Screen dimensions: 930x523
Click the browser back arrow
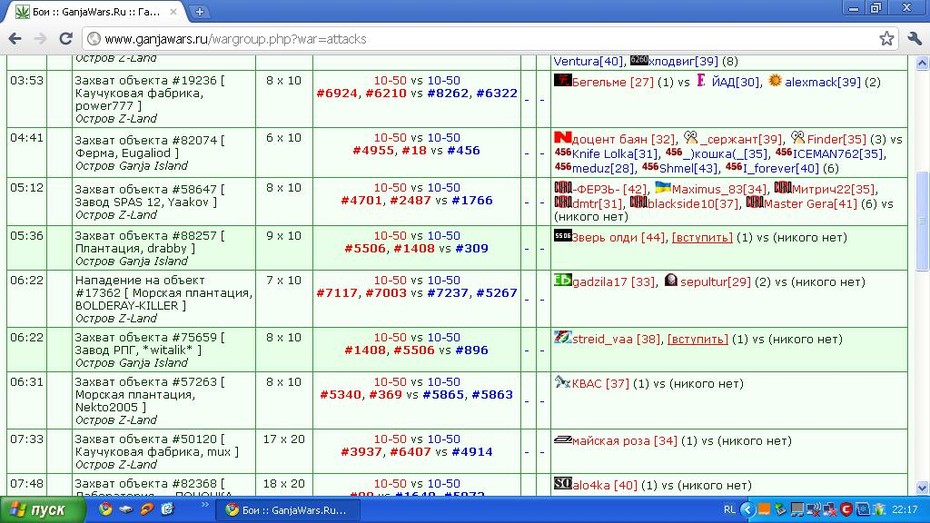pos(15,39)
